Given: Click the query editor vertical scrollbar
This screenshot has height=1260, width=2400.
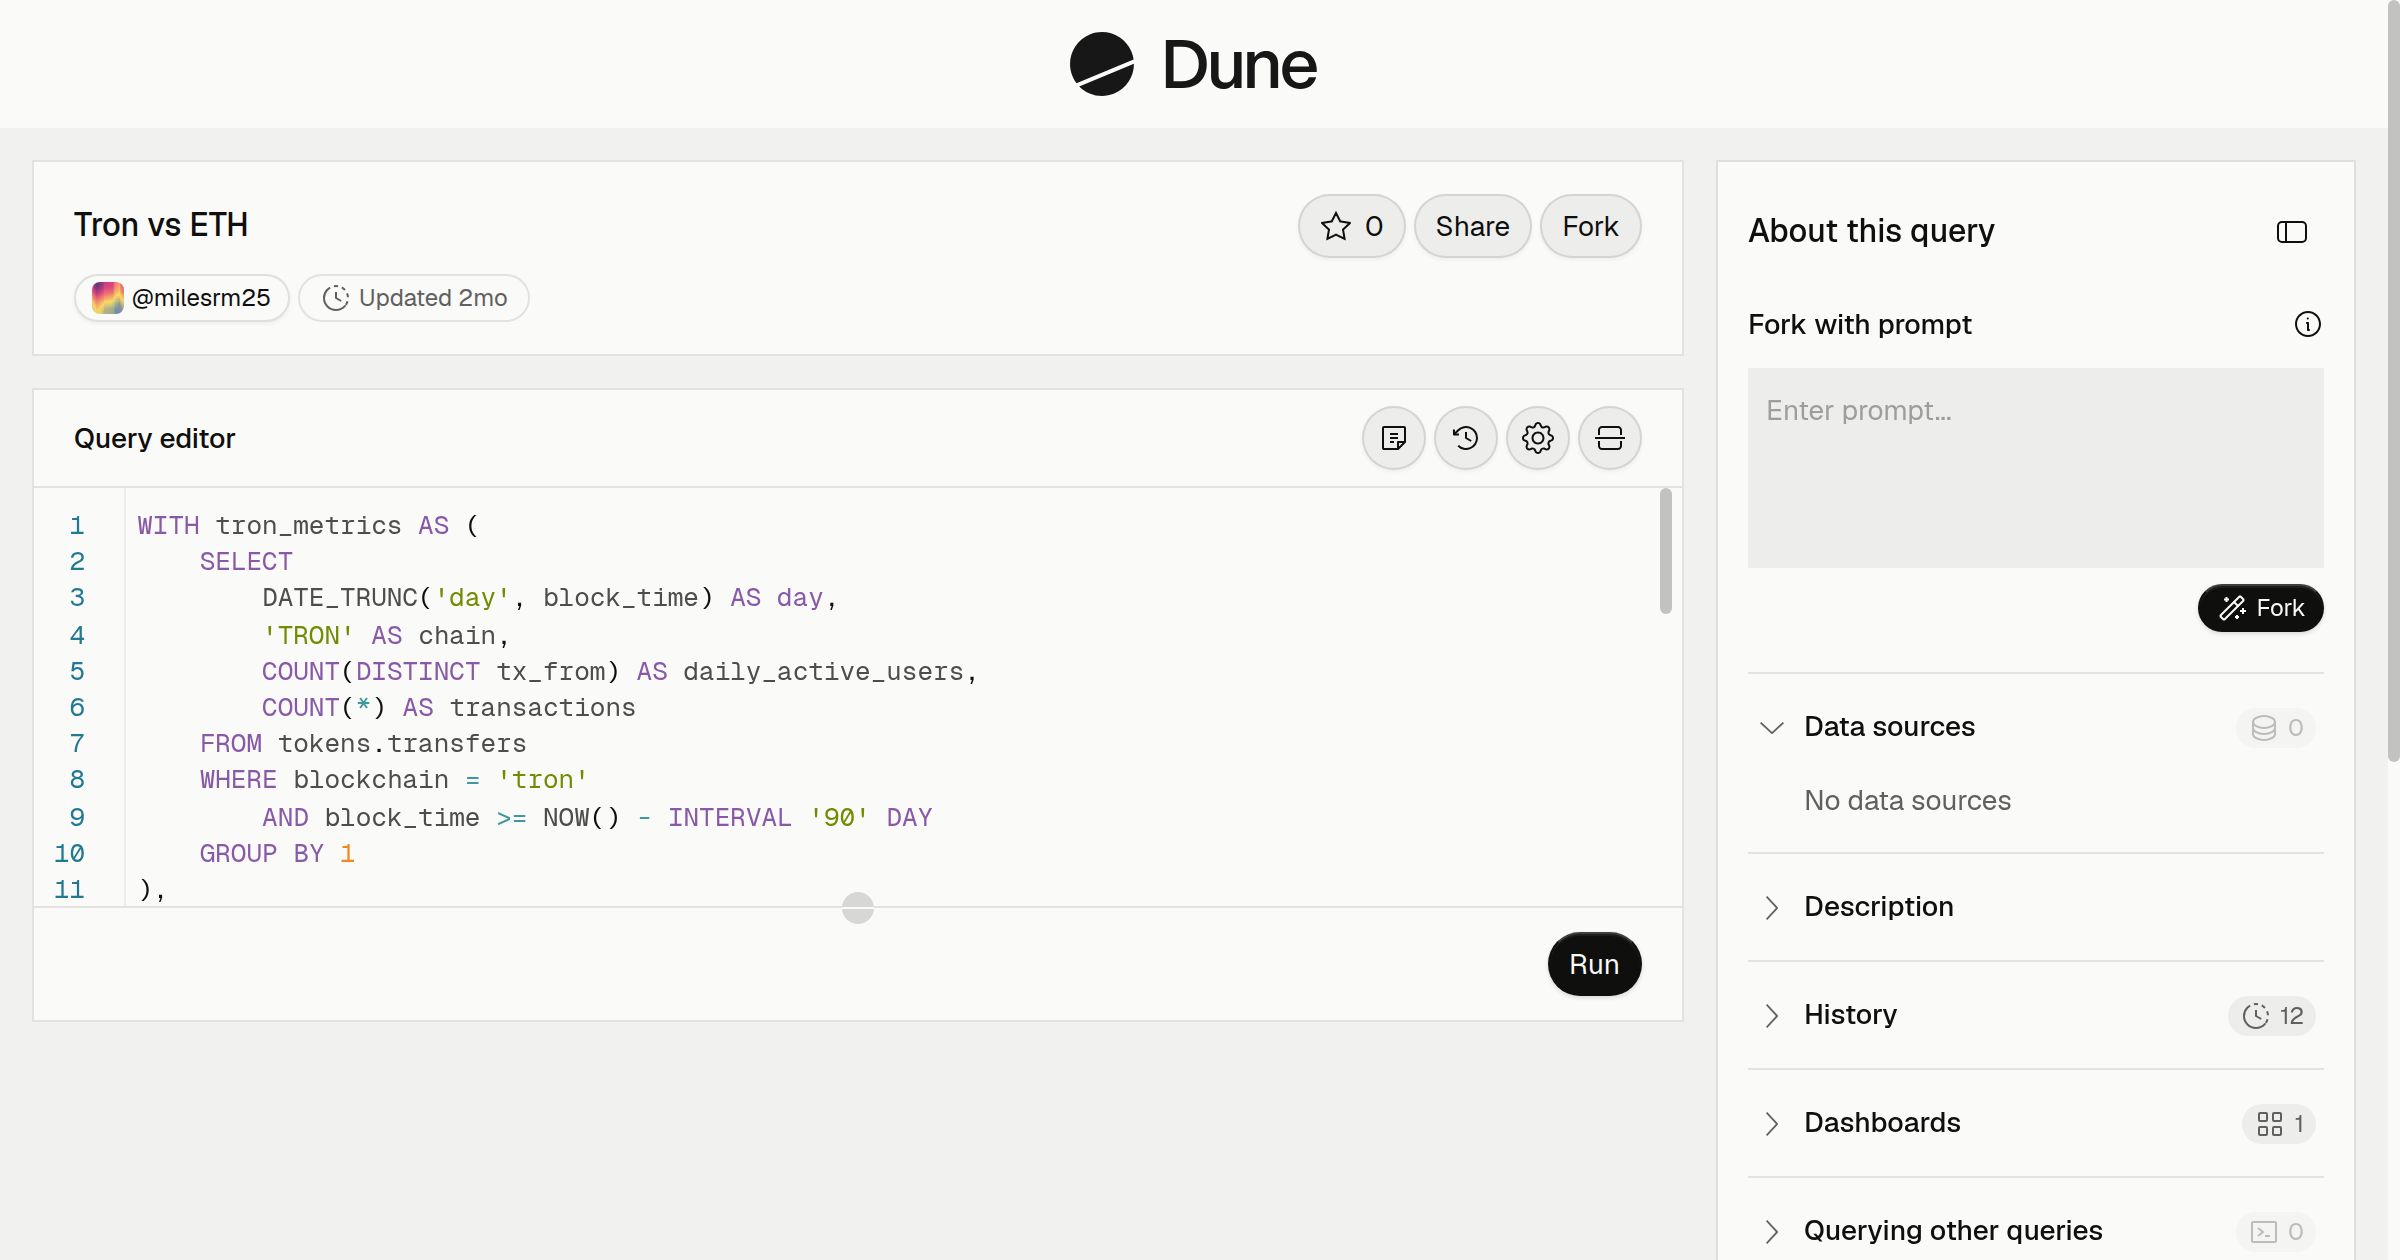Looking at the screenshot, I should pyautogui.click(x=1665, y=550).
